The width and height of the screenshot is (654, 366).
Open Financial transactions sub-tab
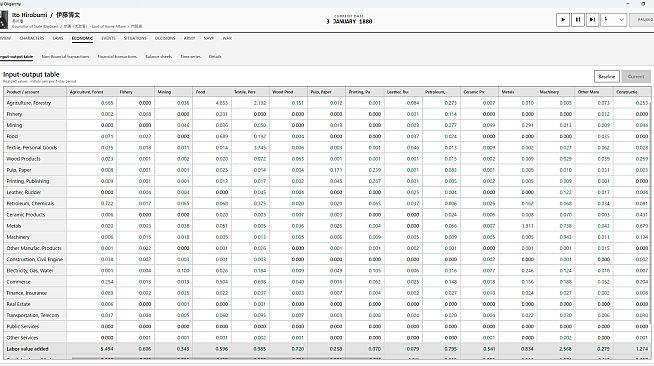(x=117, y=57)
